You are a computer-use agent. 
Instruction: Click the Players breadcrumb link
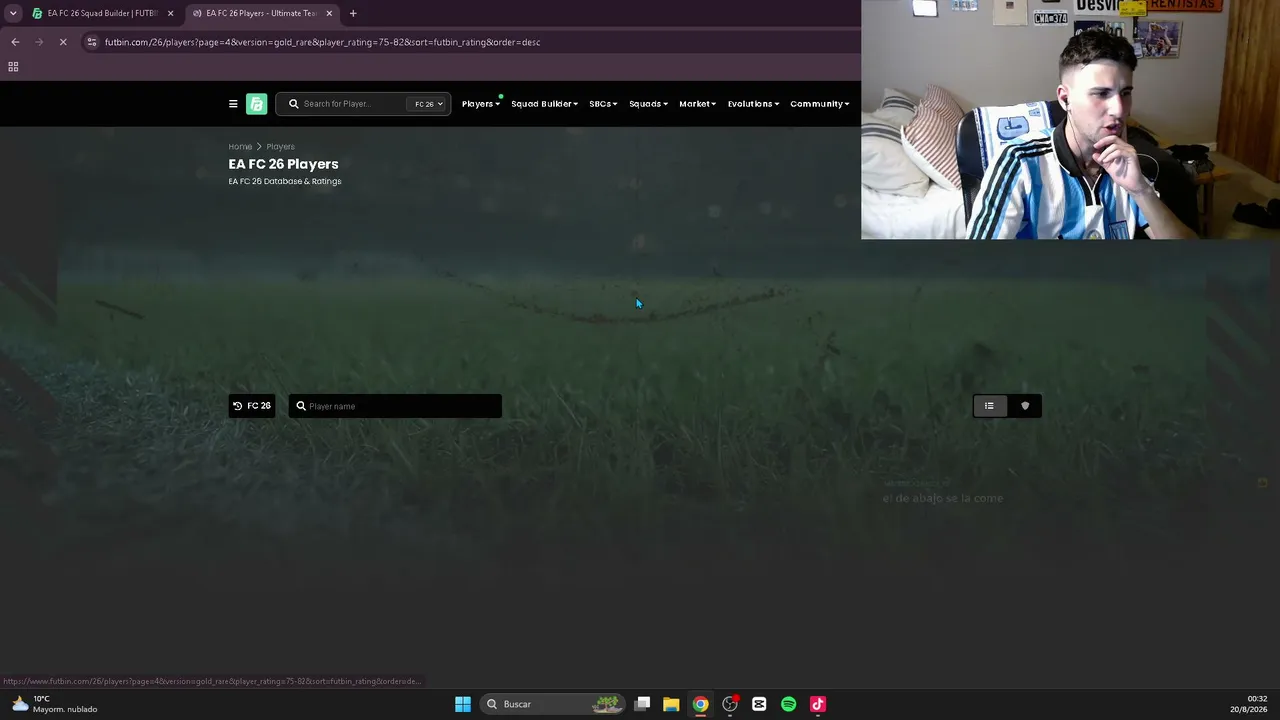coord(280,147)
